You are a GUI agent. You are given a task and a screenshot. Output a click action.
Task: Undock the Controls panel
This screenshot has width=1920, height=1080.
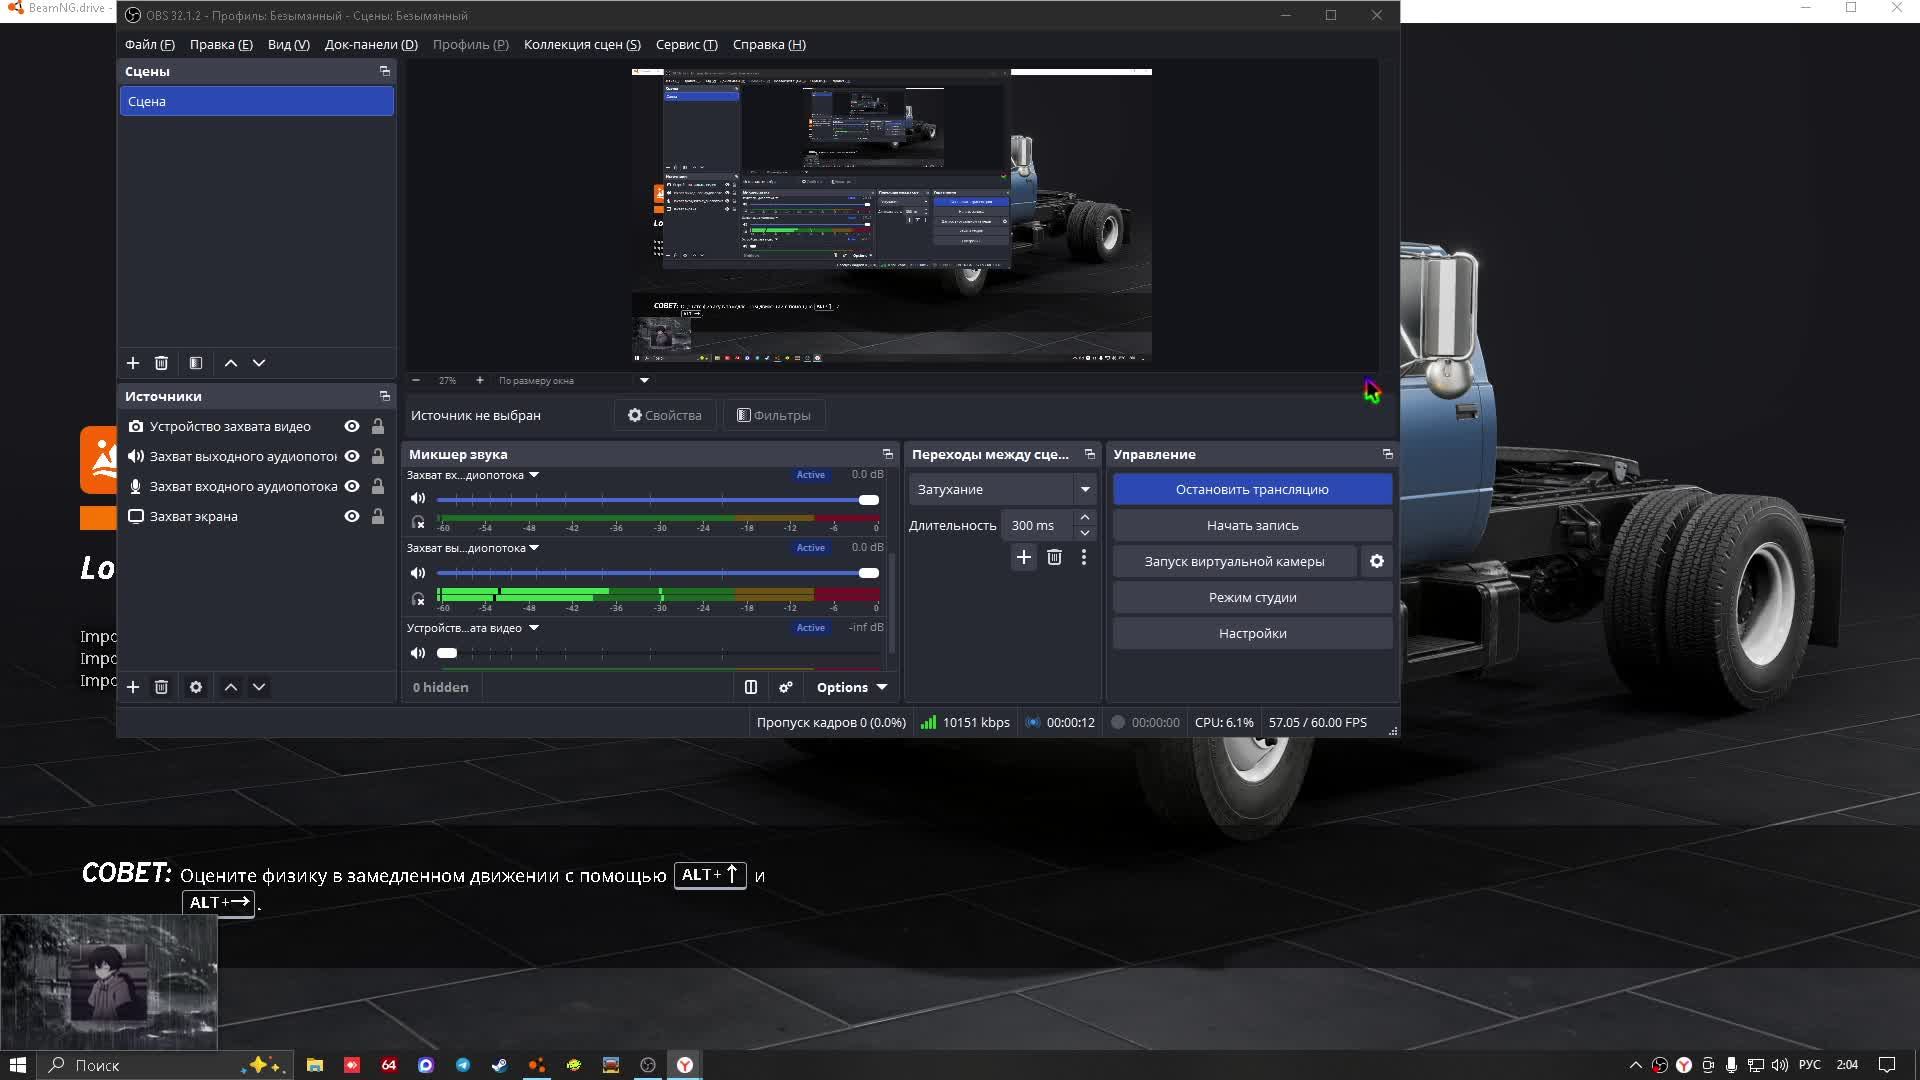click(1388, 454)
